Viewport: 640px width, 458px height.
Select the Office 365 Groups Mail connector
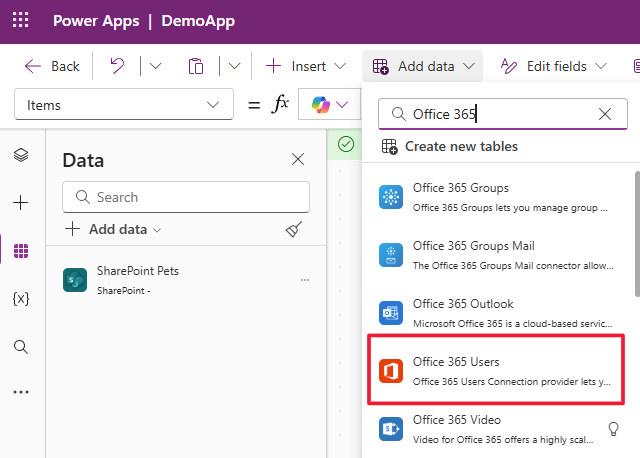pos(496,255)
